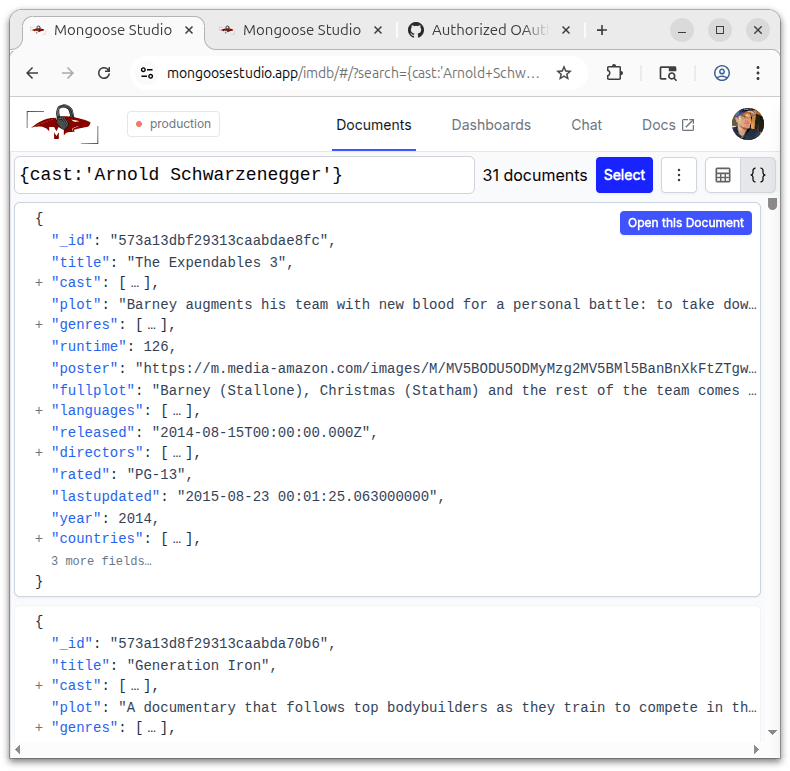This screenshot has height=771, width=790.
Task: Bookmark this page with star icon
Action: point(564,73)
